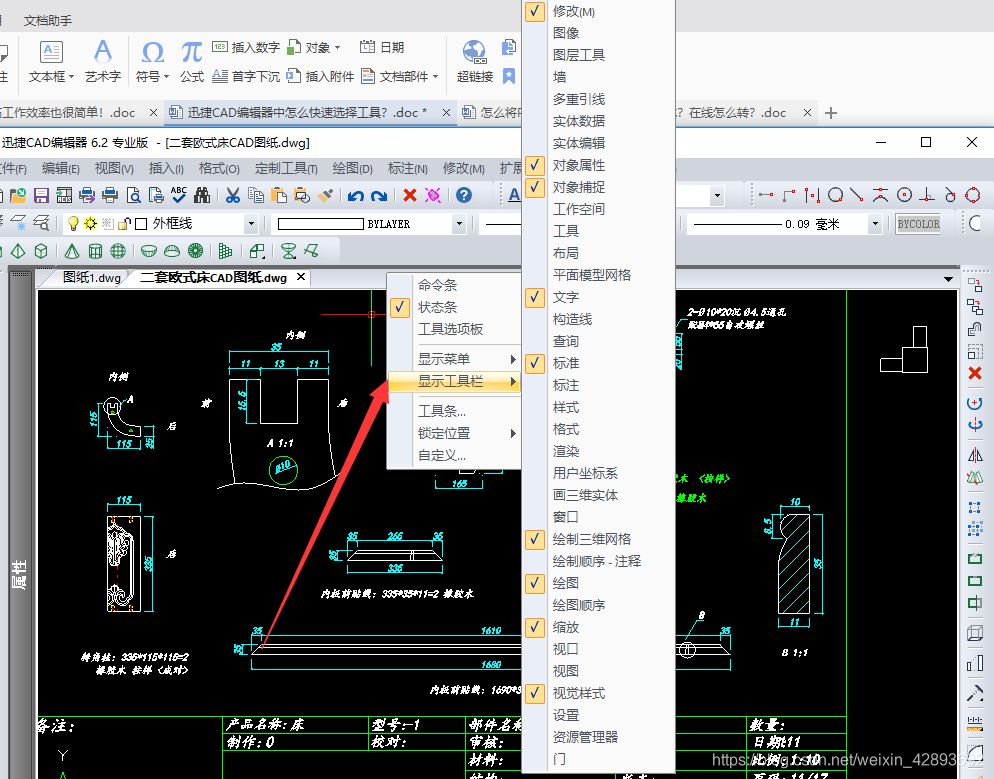Screen dimensions: 994x779
Task: Toggle the checked 状态条 status bar entry
Action: point(454,307)
